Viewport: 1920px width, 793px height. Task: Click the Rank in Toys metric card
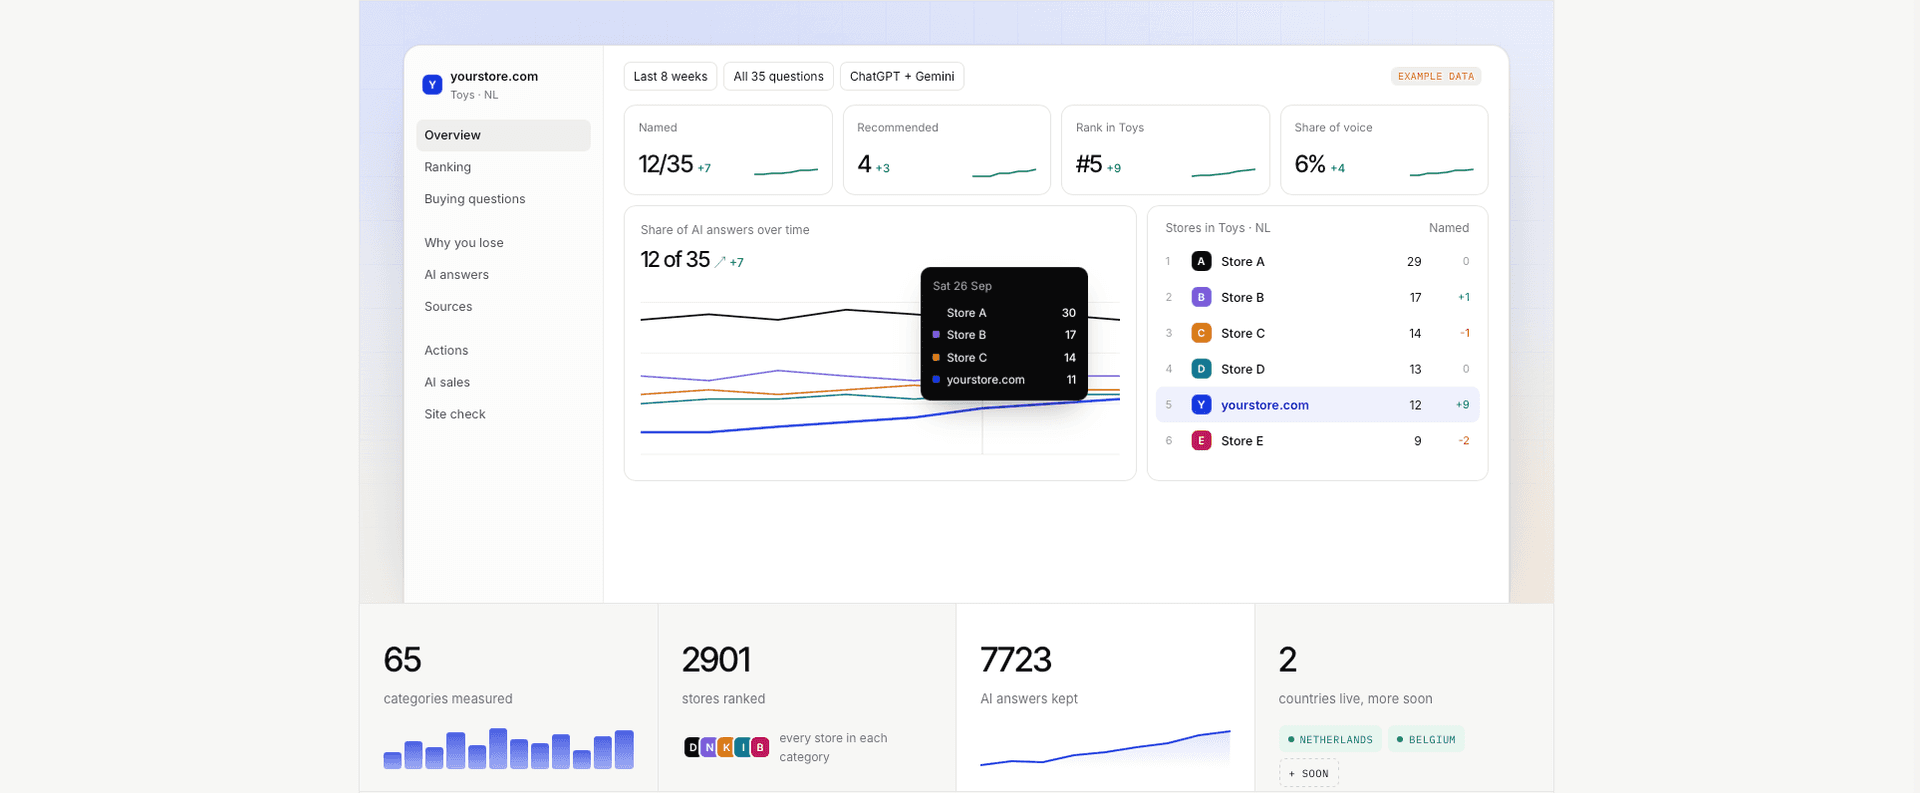point(1165,150)
